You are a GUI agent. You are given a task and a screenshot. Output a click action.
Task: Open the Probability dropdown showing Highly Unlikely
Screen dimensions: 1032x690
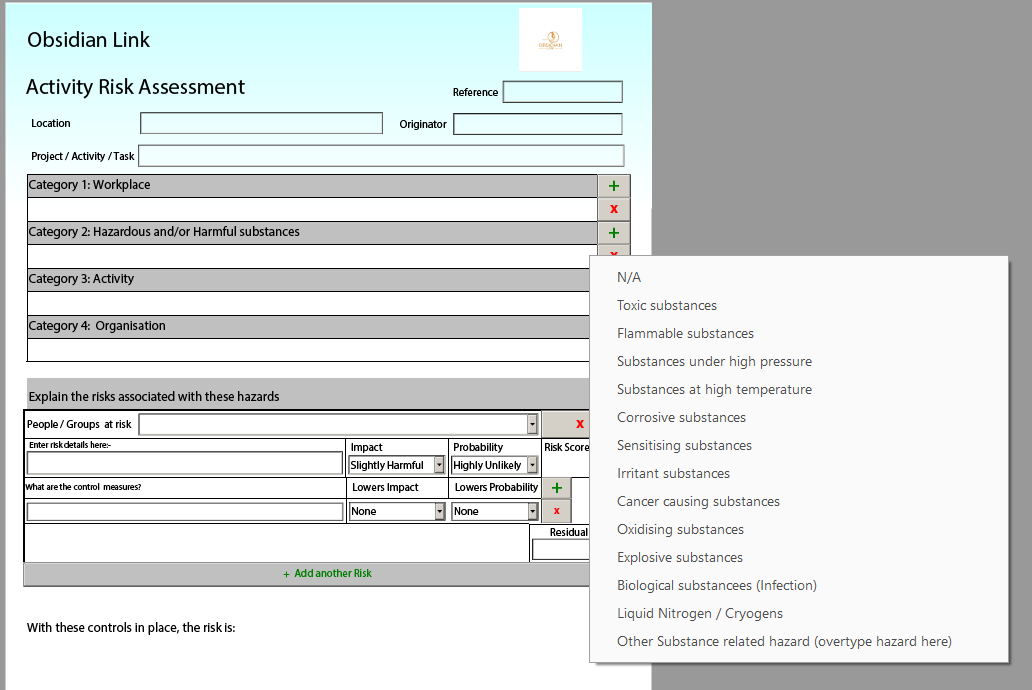click(532, 465)
